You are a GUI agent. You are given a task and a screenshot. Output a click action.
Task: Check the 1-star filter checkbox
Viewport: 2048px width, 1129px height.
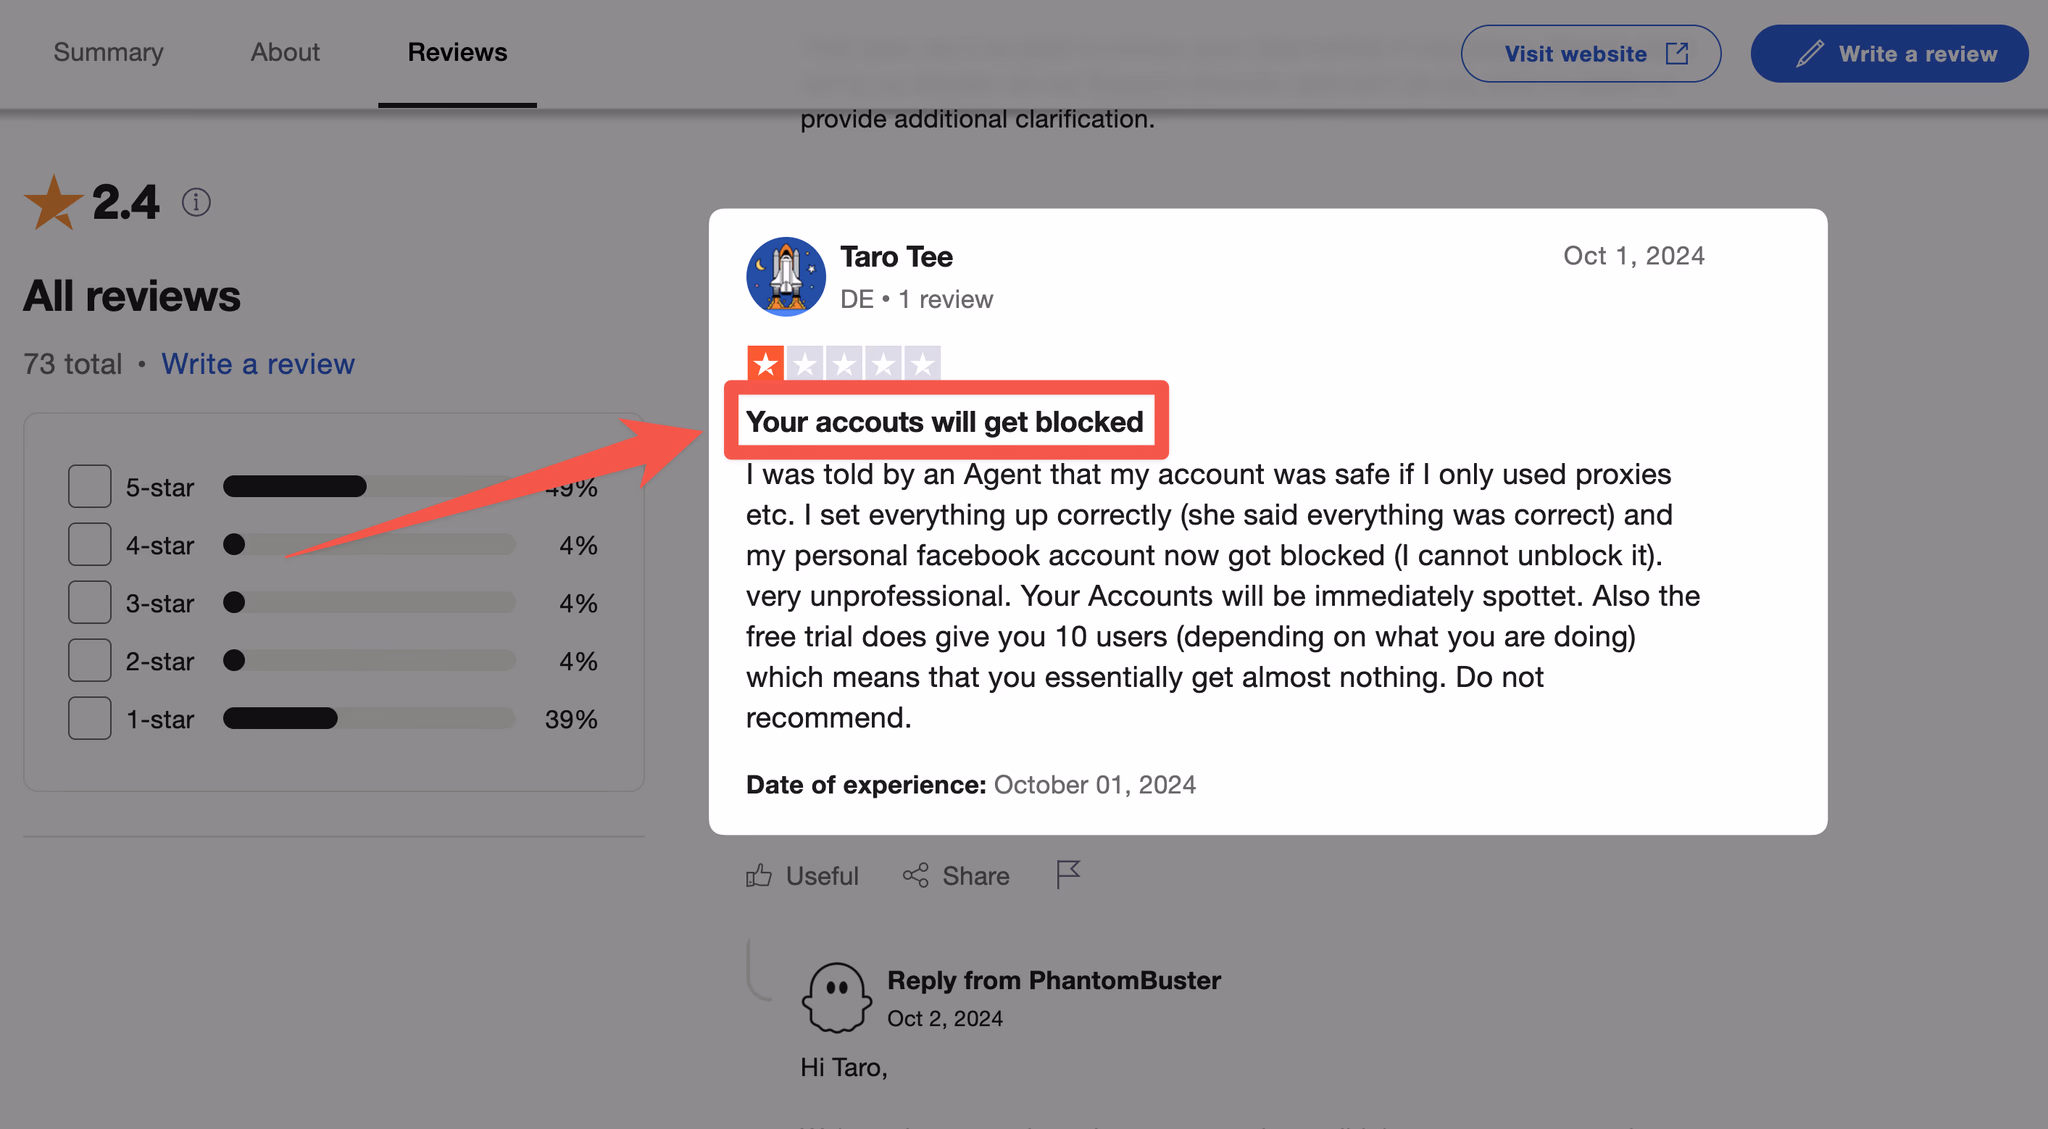(x=90, y=719)
